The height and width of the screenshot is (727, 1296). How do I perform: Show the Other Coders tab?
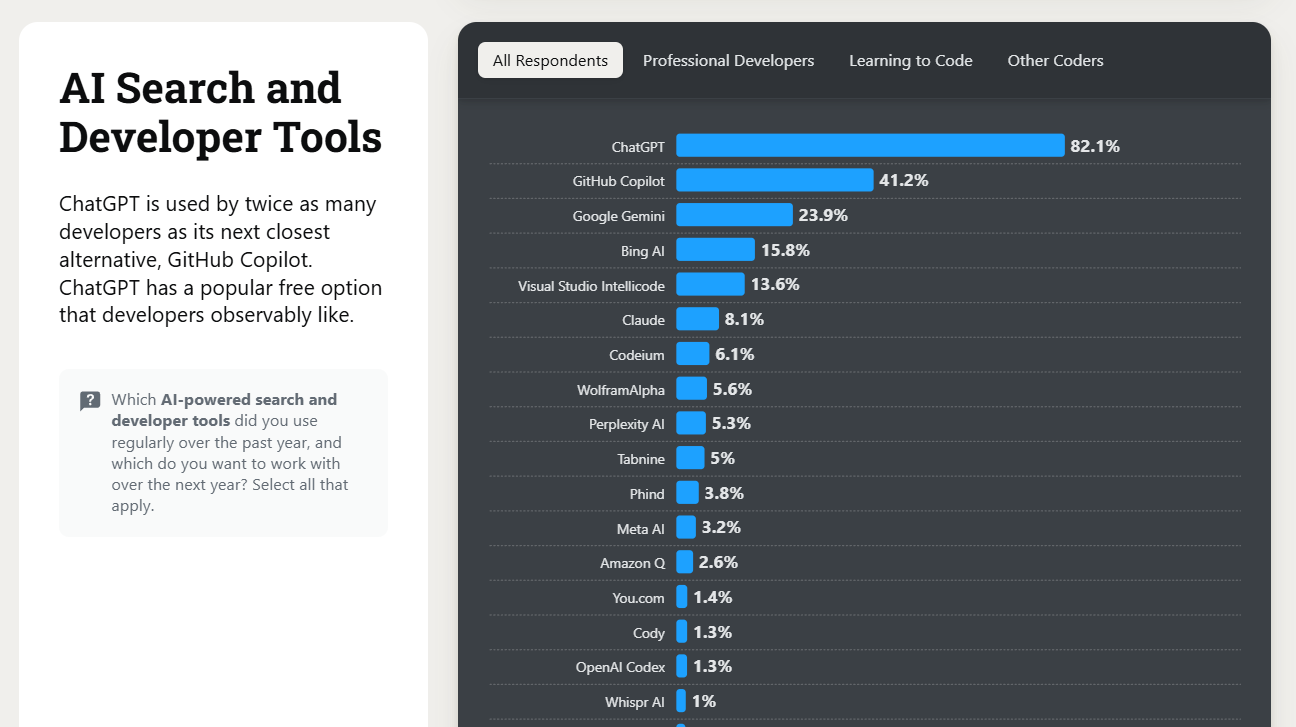[x=1055, y=60]
